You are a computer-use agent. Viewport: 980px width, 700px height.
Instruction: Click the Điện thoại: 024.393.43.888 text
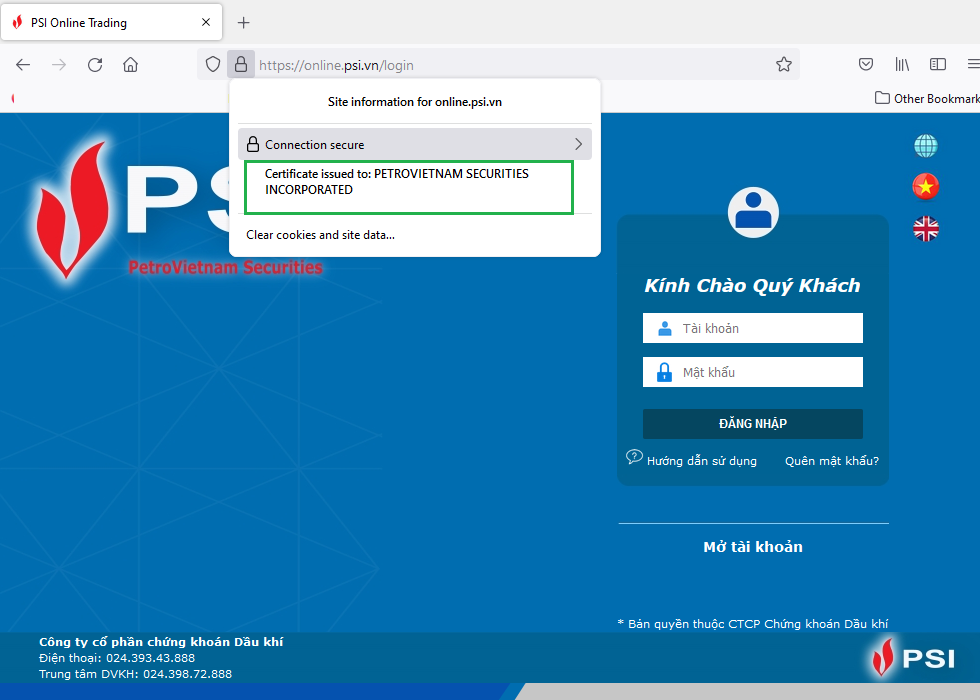[x=117, y=658]
